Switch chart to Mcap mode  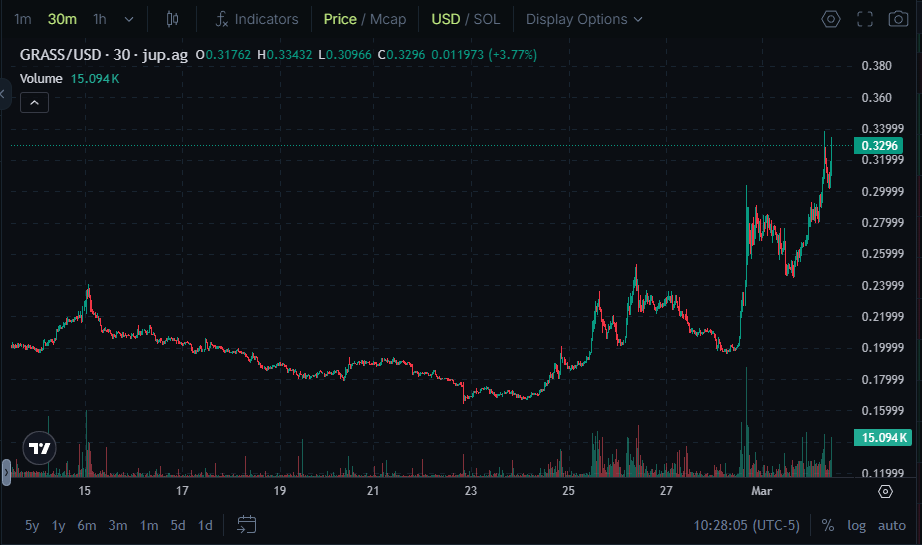click(388, 19)
